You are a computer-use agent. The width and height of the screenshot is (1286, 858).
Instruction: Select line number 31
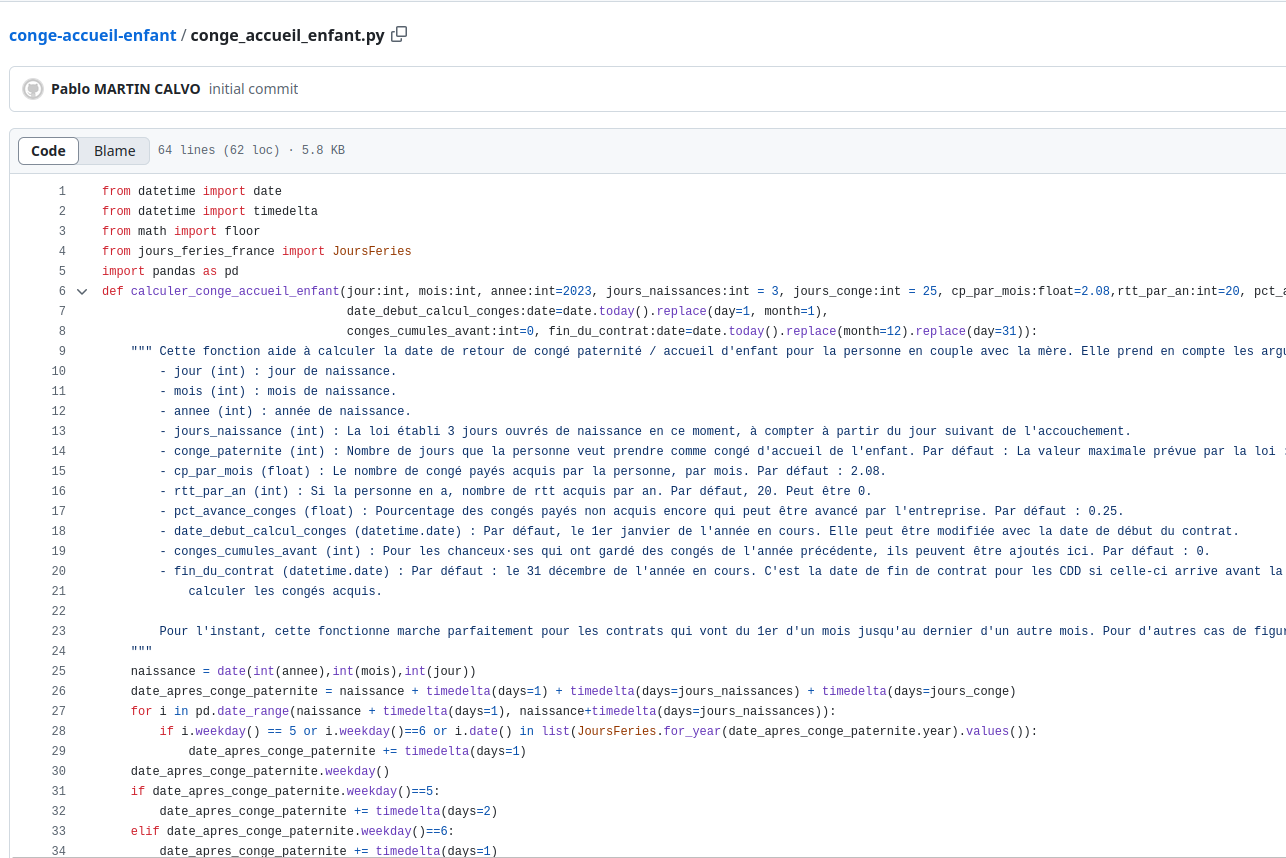pyautogui.click(x=58, y=791)
